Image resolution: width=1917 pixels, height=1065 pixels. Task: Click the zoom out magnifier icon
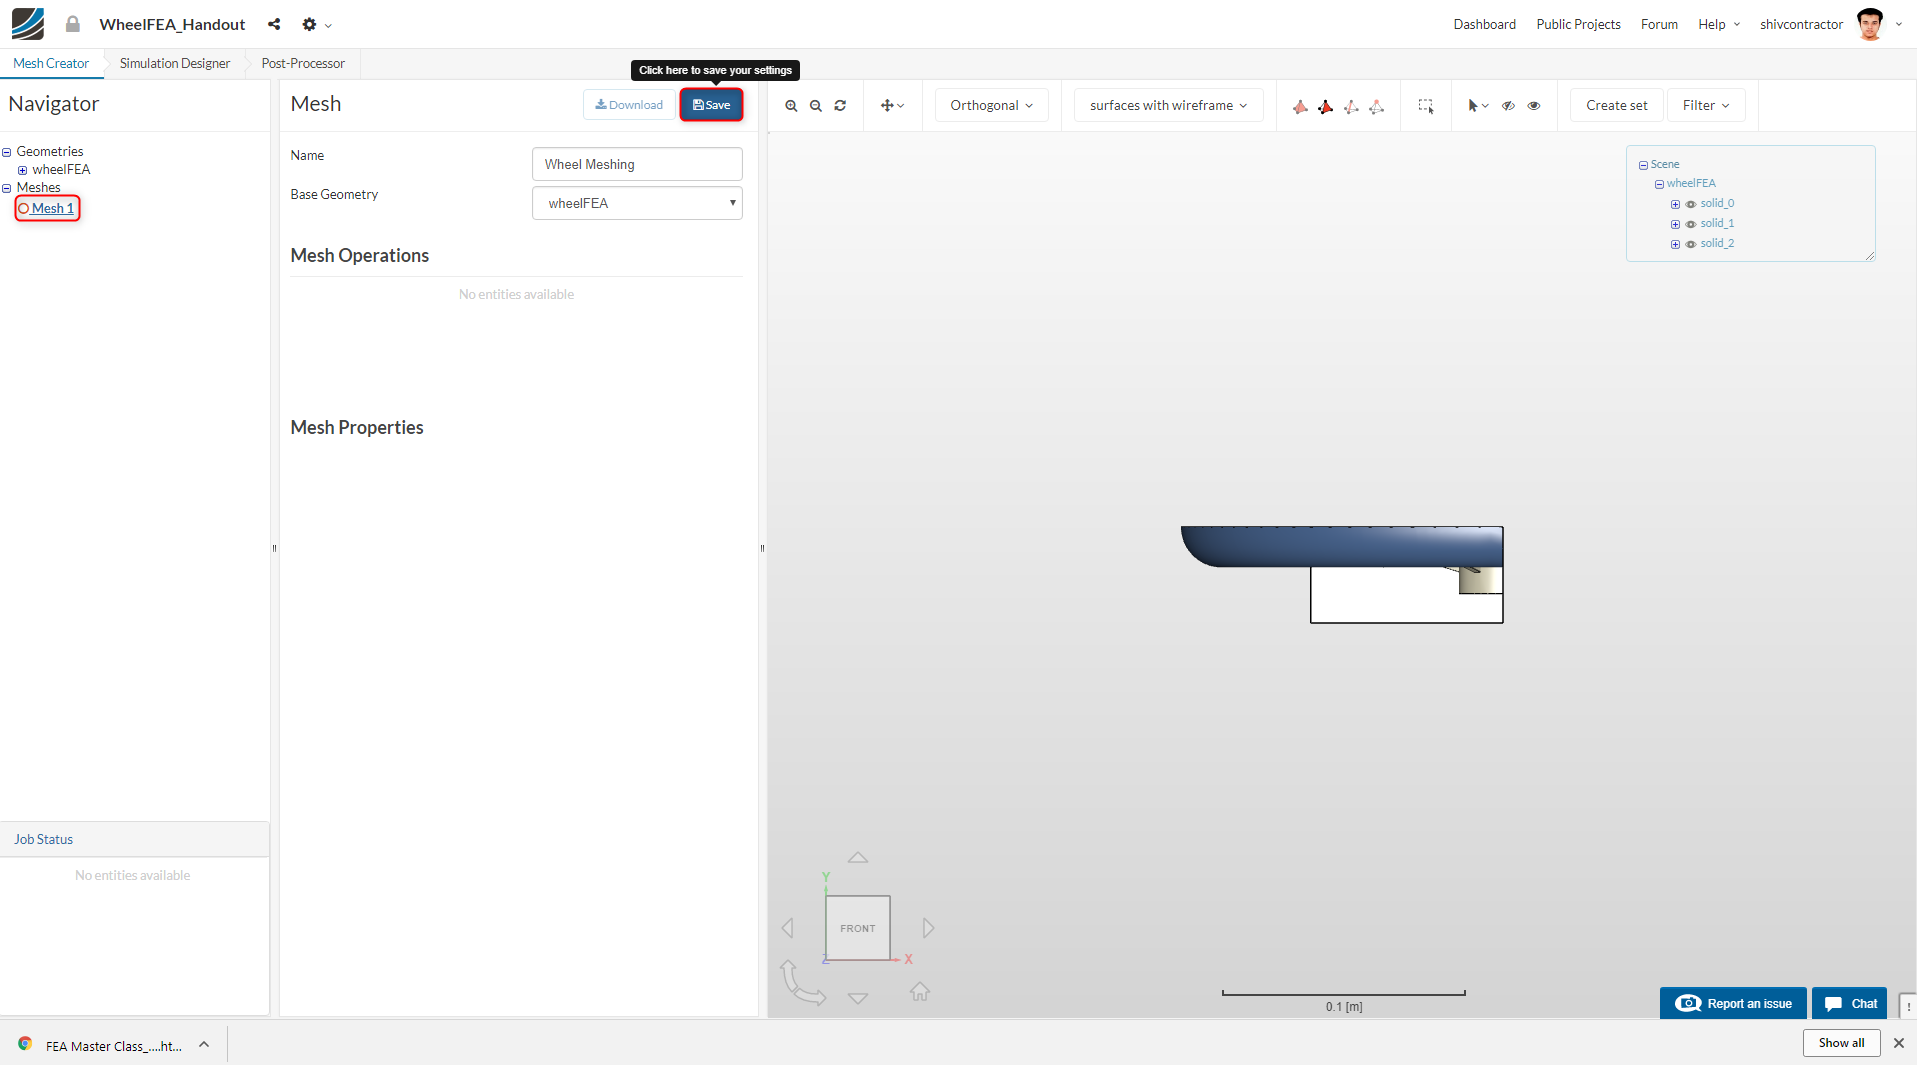(816, 106)
